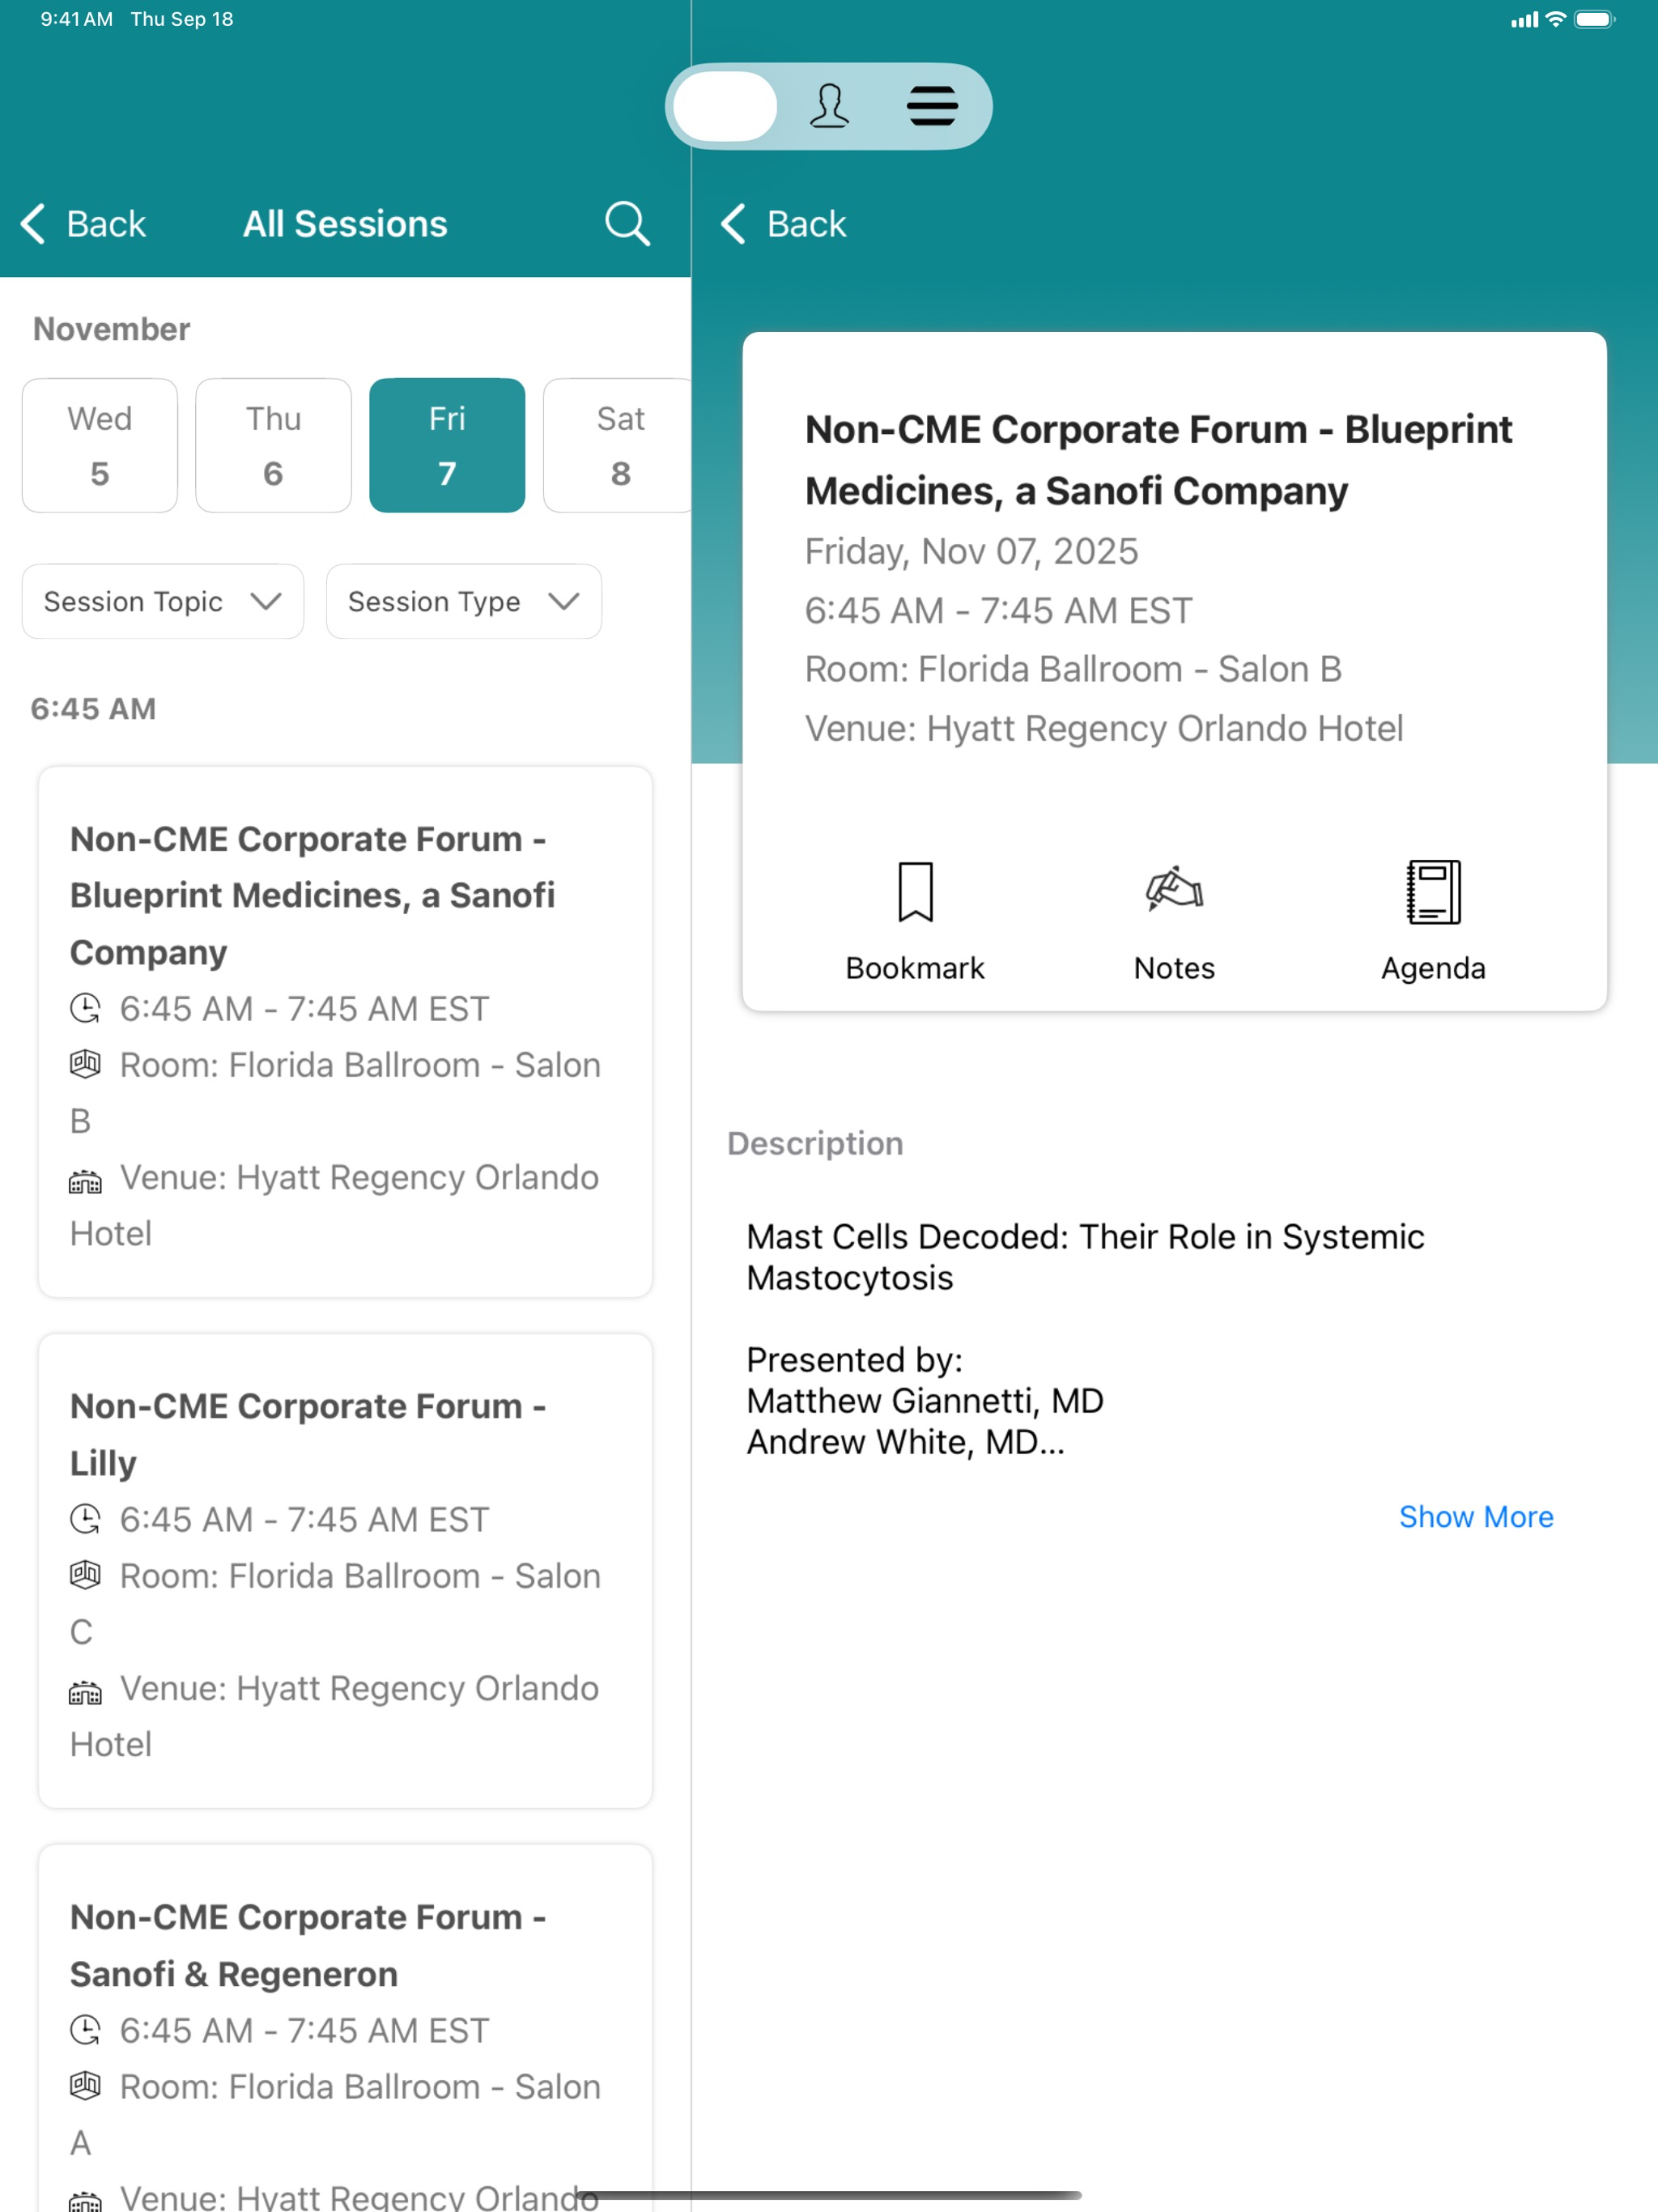Open the Lilly corporate forum session card
Screen dimensions: 1658x2212
click(345, 1571)
